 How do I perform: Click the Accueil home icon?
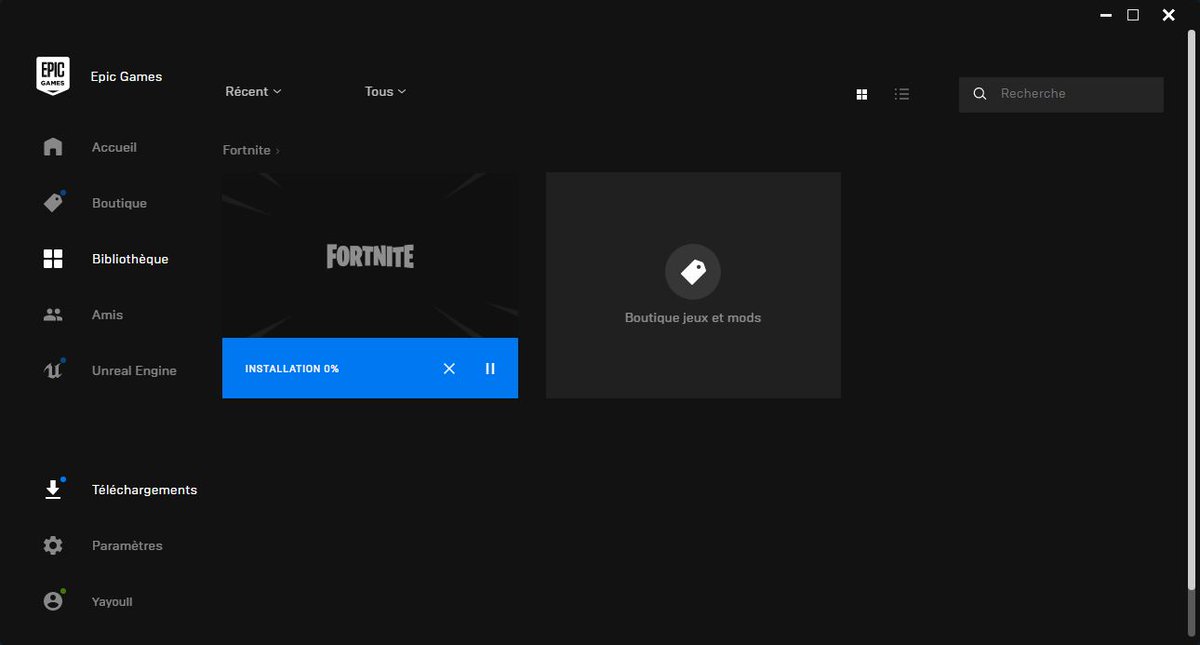pos(53,147)
